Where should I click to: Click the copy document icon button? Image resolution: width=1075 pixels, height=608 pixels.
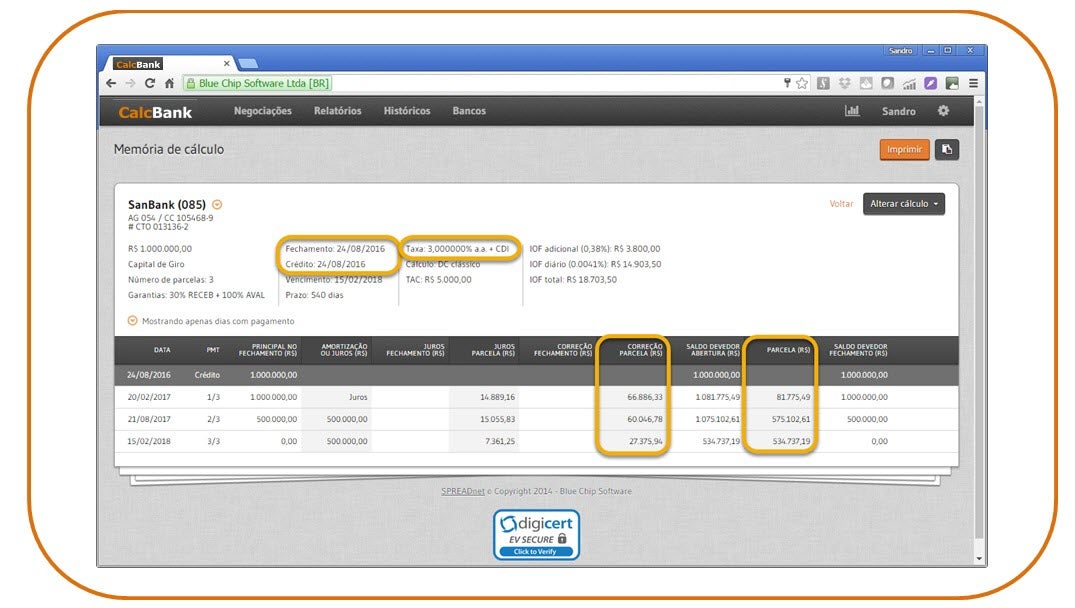946,149
